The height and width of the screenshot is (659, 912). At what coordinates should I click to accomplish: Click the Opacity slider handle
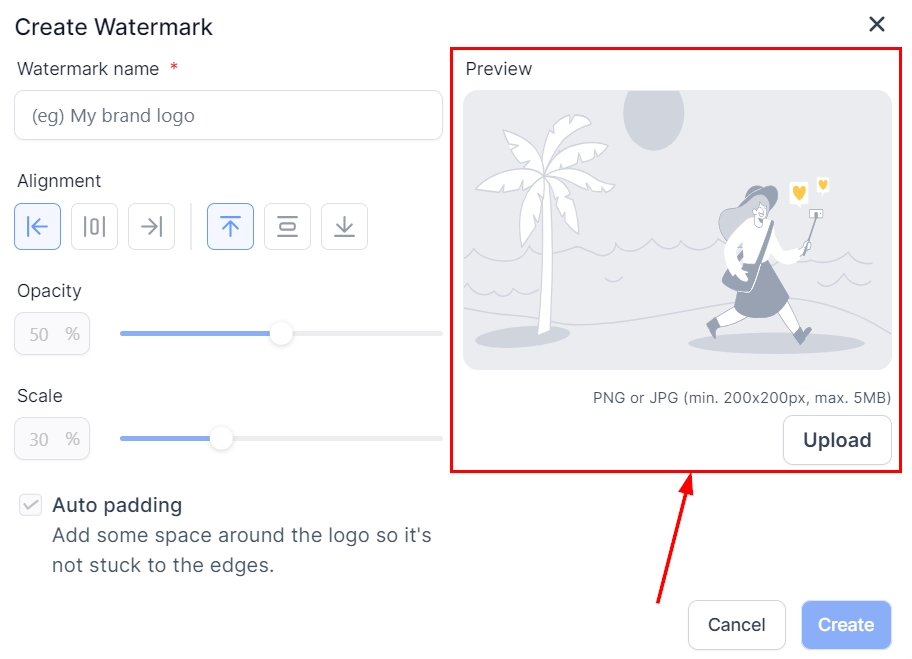click(x=281, y=333)
